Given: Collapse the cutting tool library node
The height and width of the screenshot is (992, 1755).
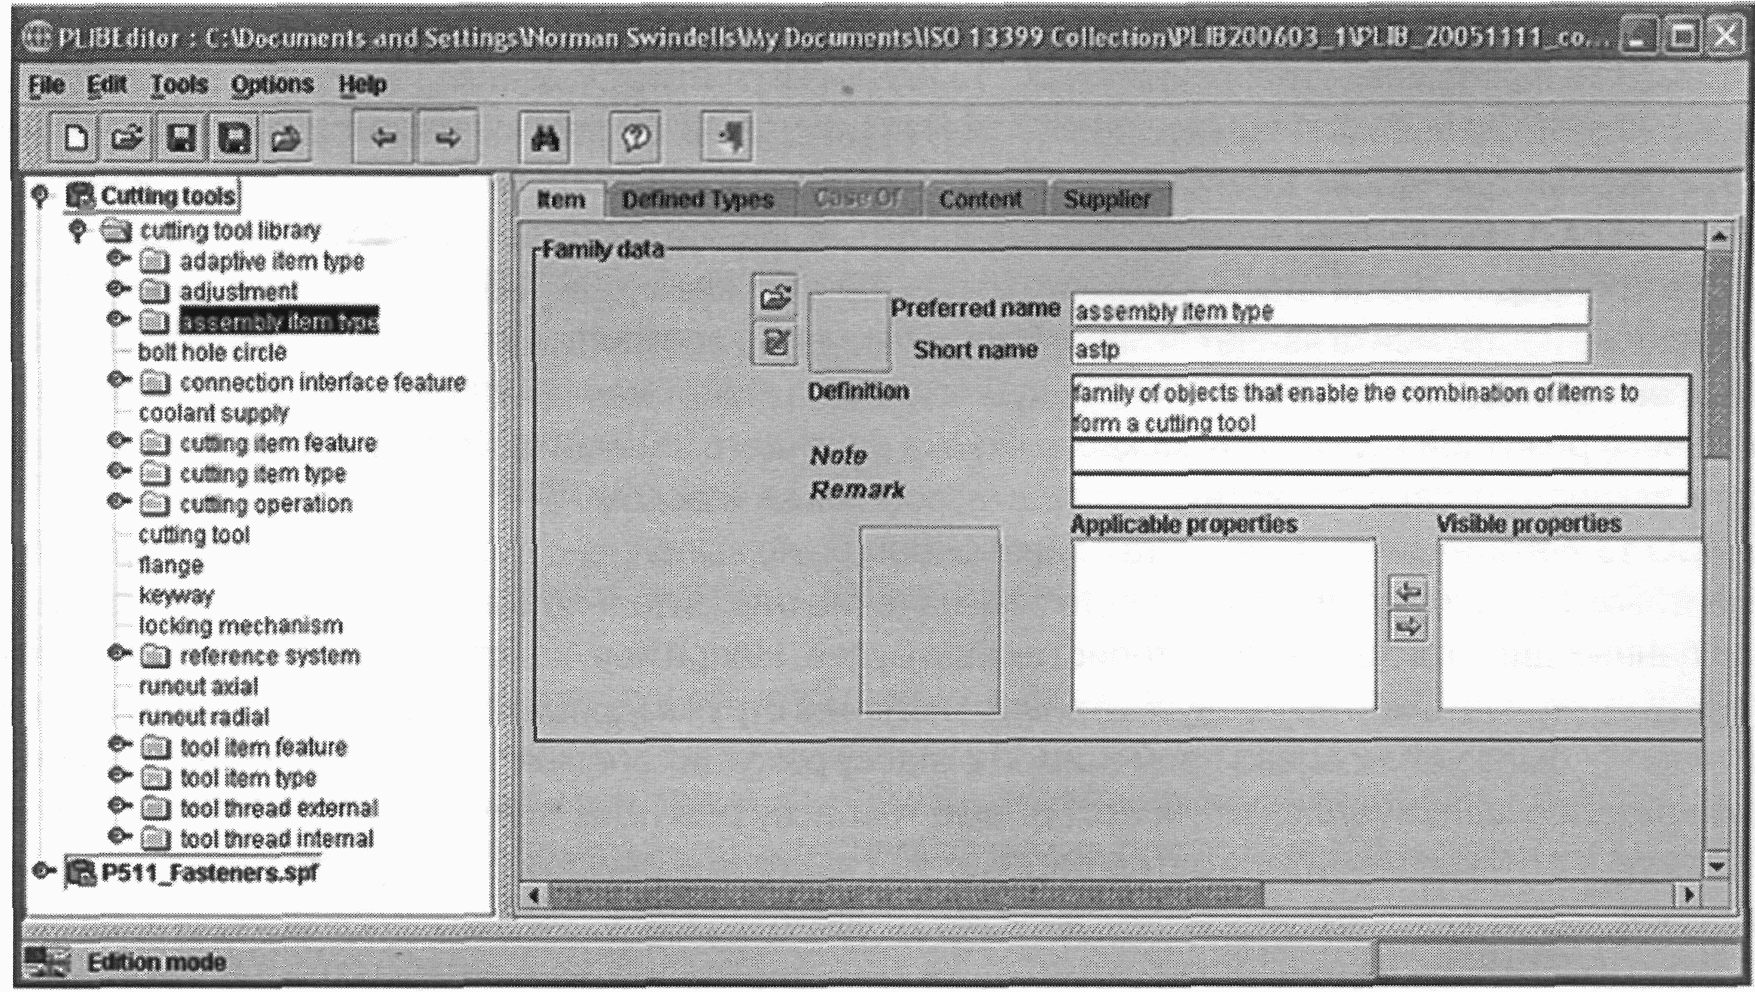Looking at the screenshot, I should point(78,231).
